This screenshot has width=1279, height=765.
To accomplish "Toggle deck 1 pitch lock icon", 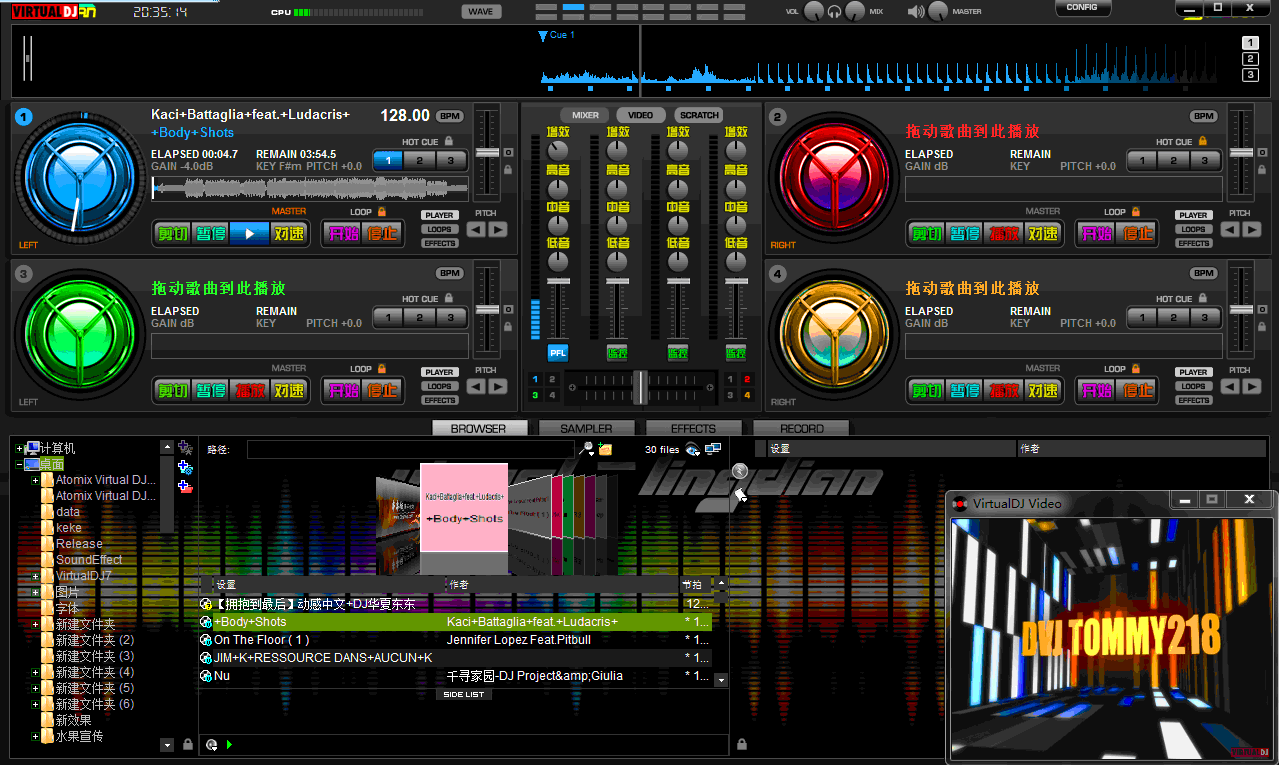I will click(x=508, y=170).
